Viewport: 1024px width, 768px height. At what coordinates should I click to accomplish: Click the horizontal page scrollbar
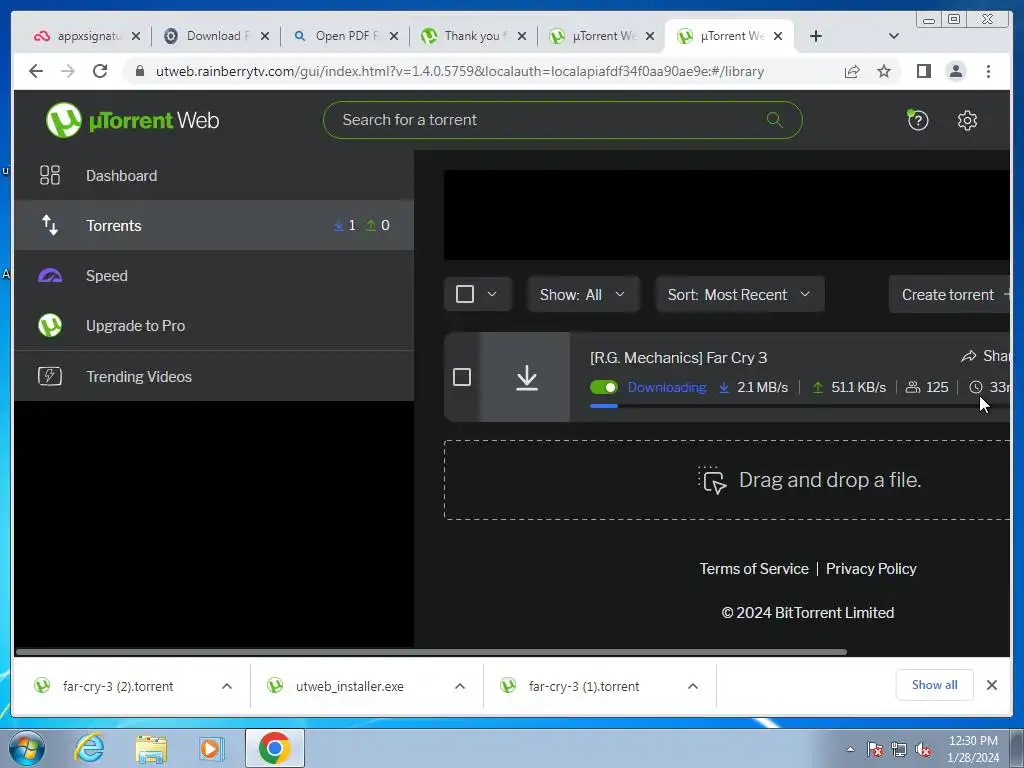[x=431, y=652]
